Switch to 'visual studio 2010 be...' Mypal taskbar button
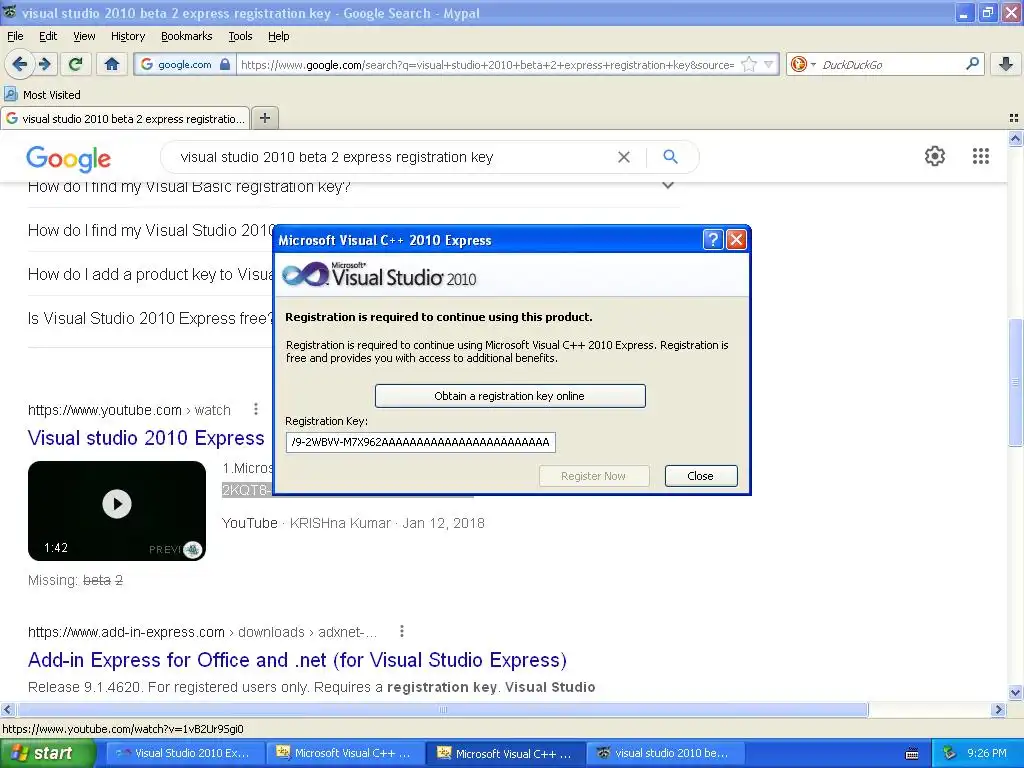 coord(665,754)
